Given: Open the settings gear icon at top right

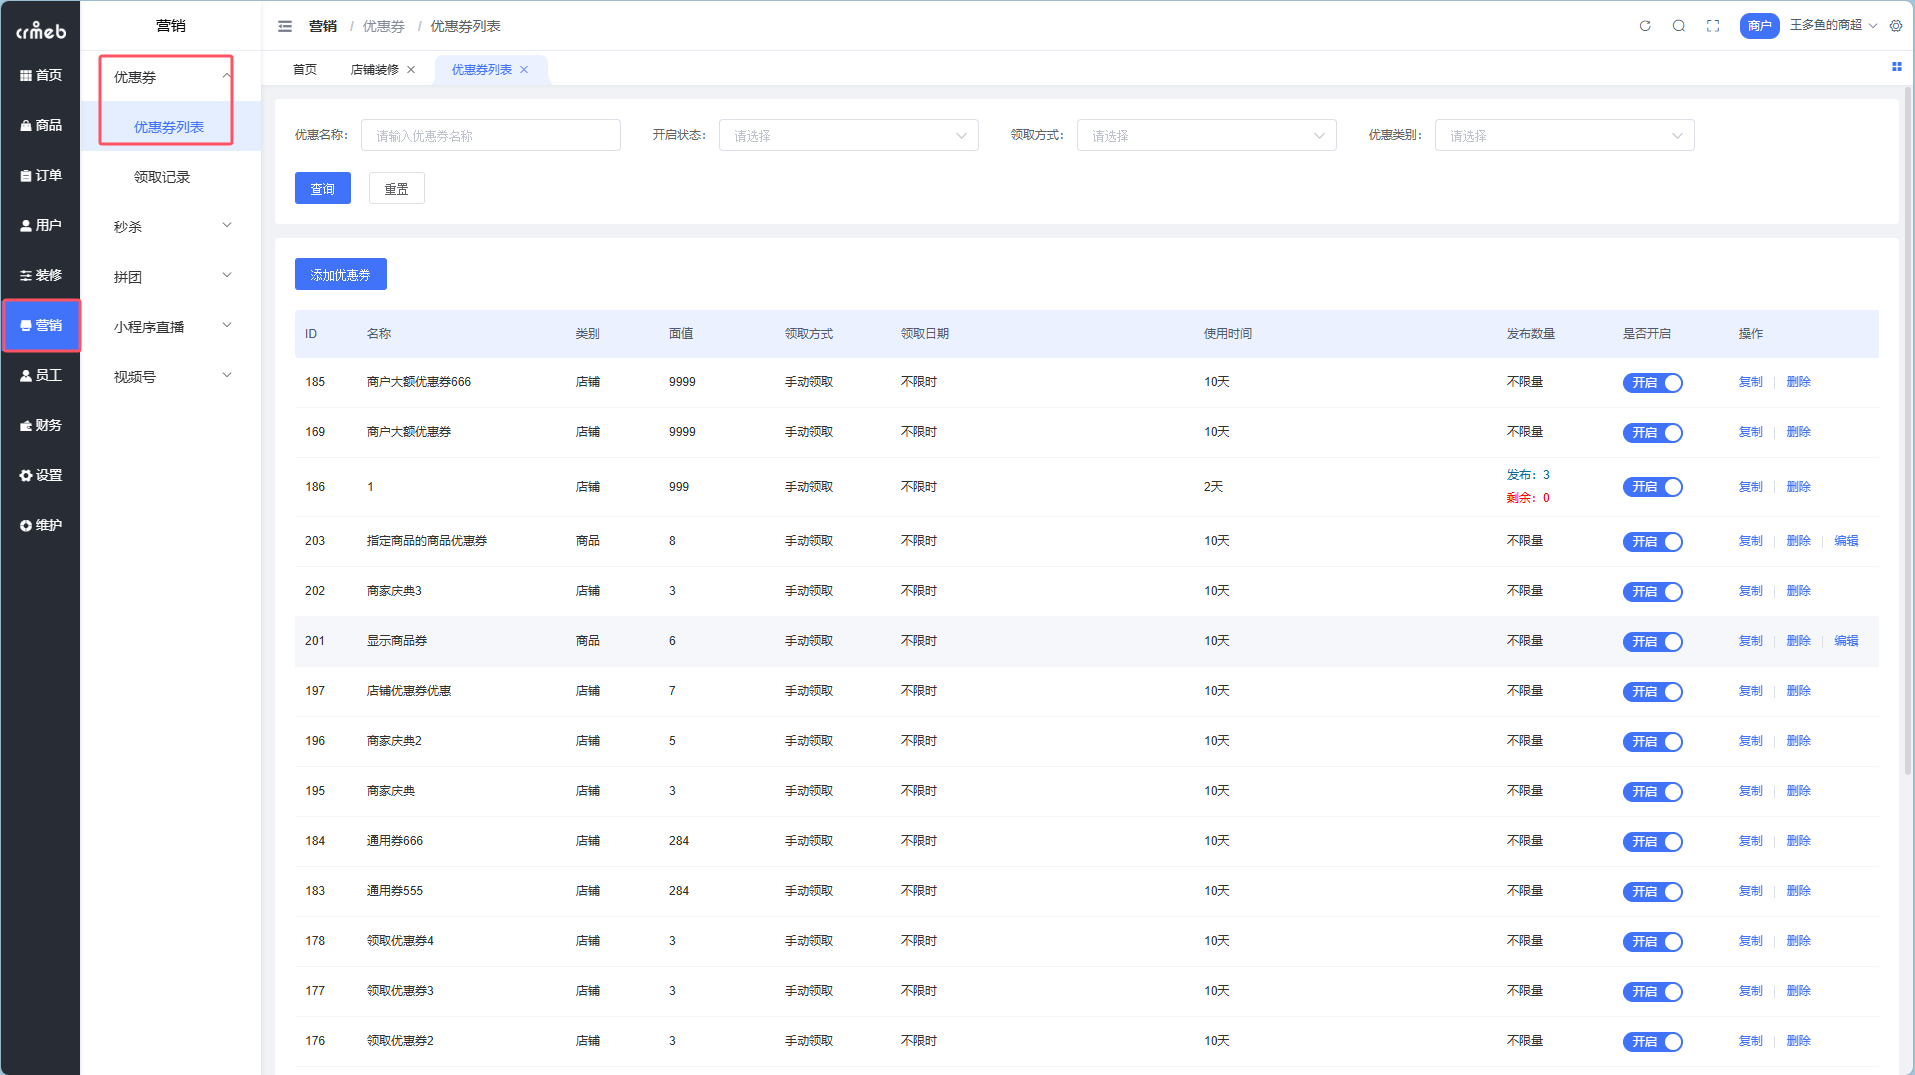Looking at the screenshot, I should tap(1896, 26).
